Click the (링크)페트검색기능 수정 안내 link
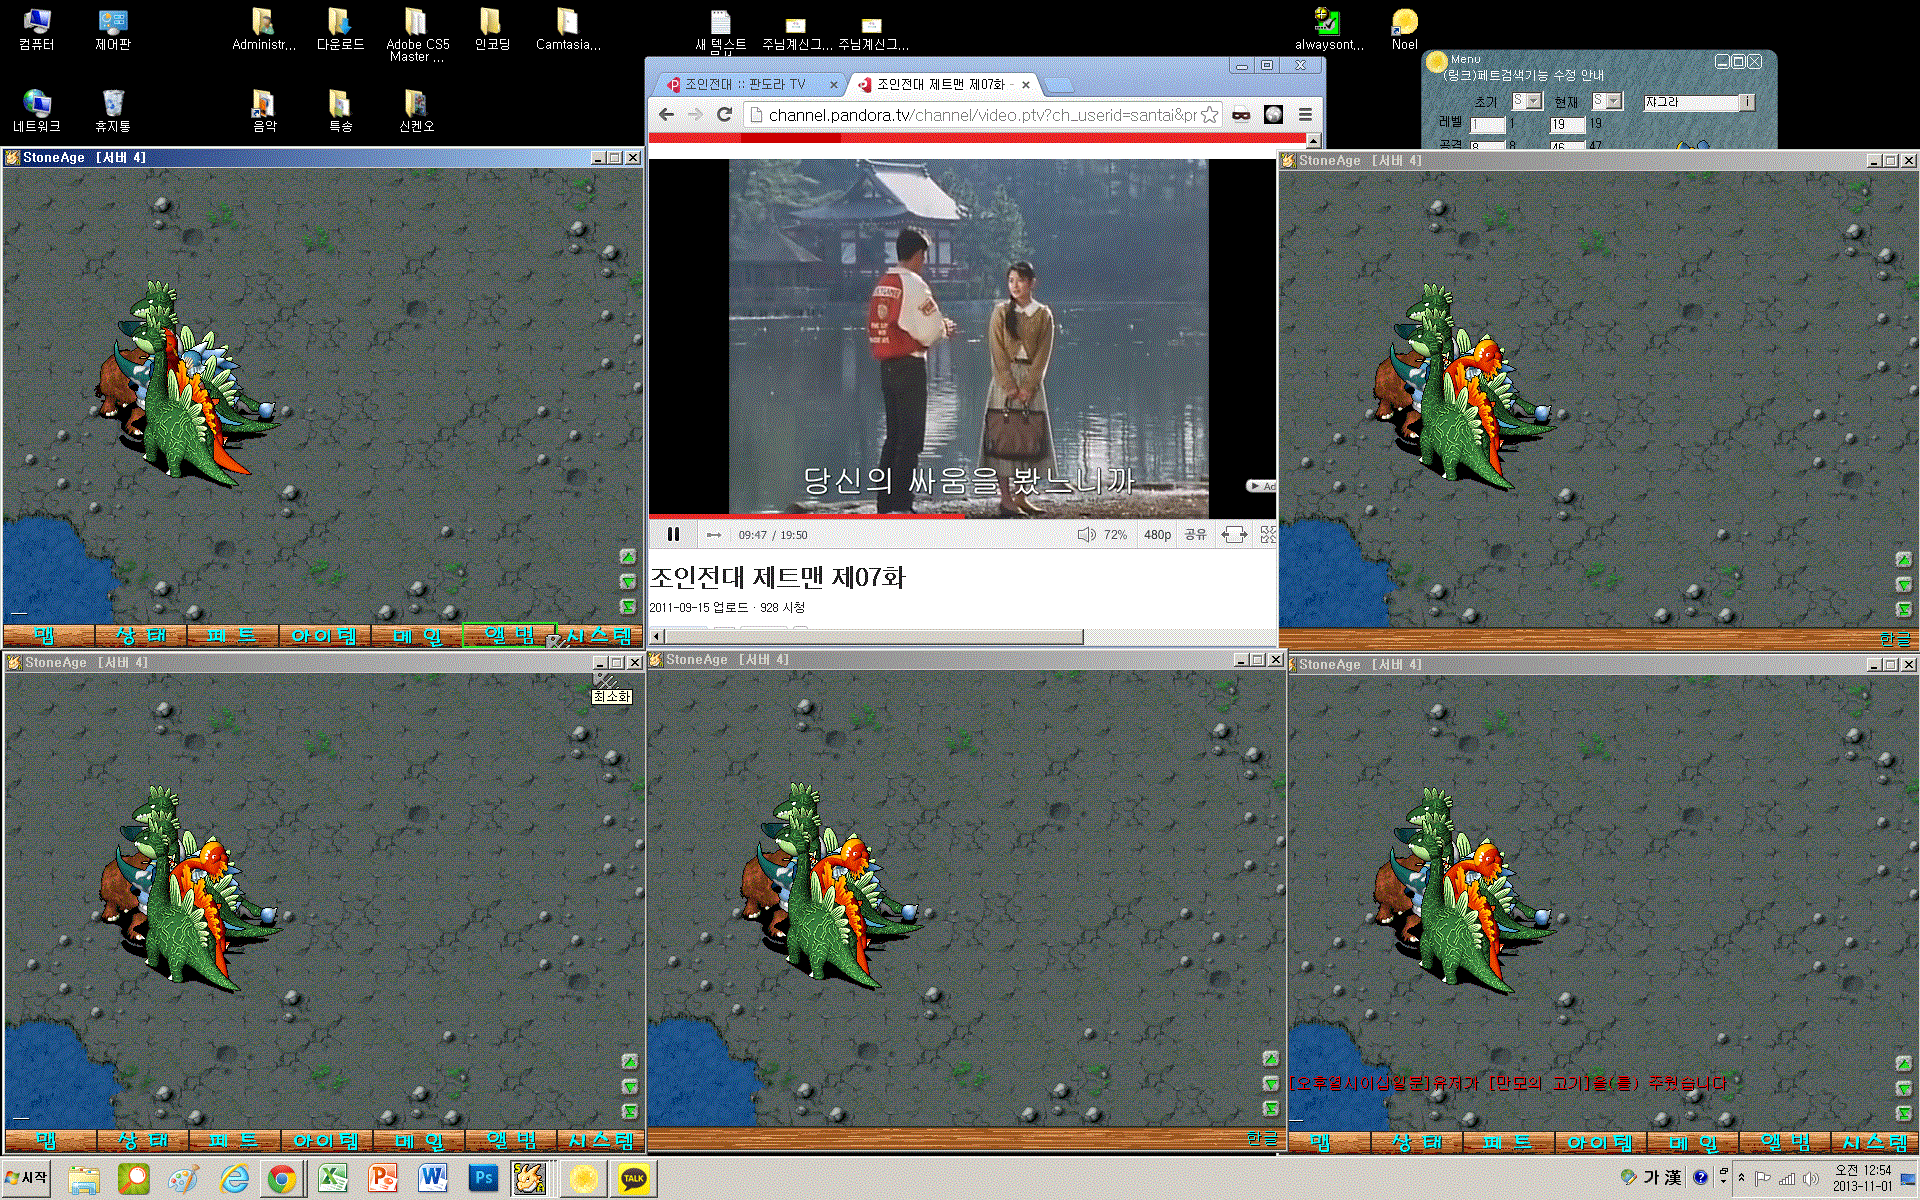This screenshot has height=1200, width=1920. 1525,75
